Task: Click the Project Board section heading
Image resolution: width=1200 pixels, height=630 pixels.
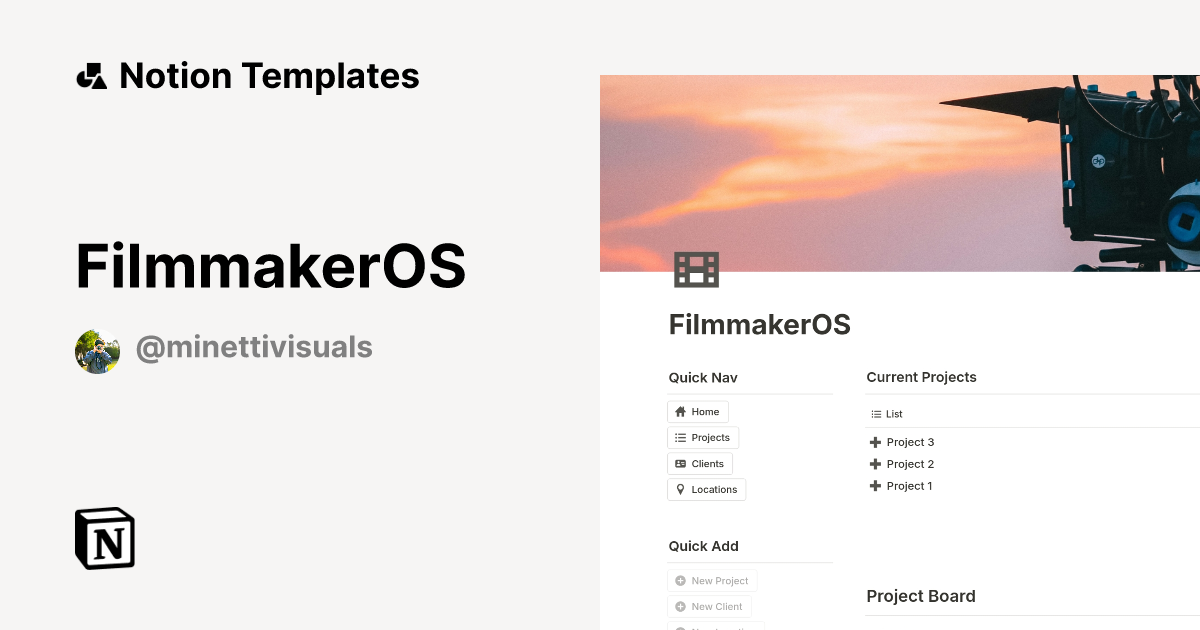Action: 921,595
